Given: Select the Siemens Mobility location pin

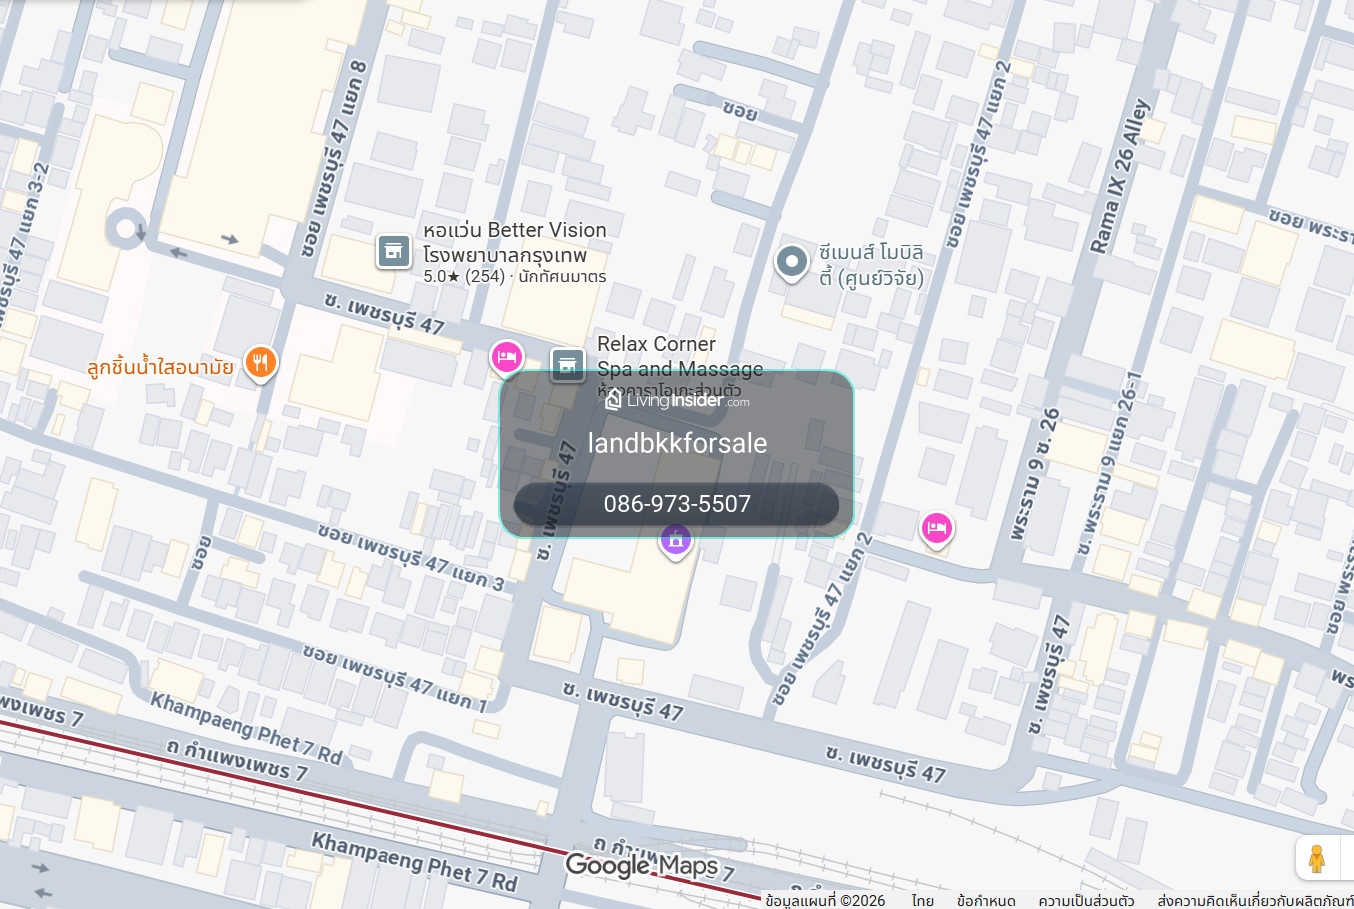Looking at the screenshot, I should tap(791, 263).
